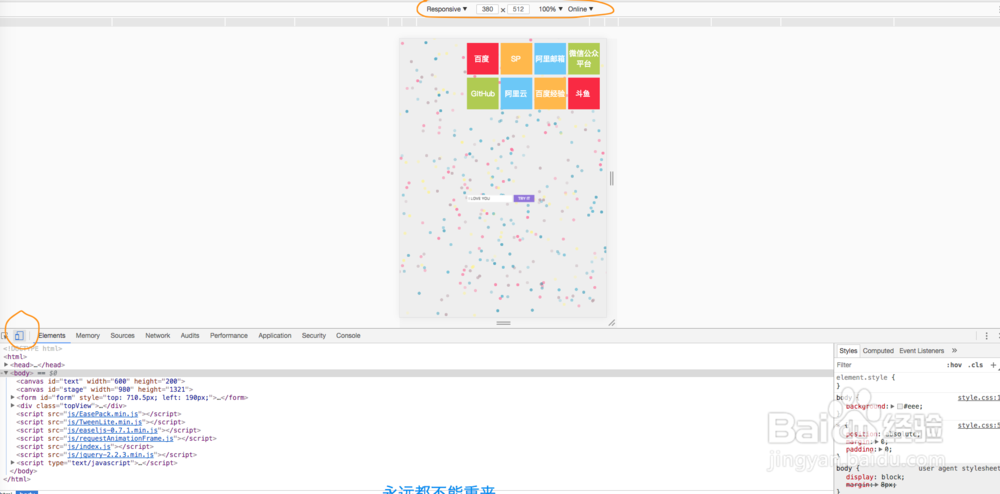Switch to the Sources tab
This screenshot has height=494, width=1000.
coord(122,335)
